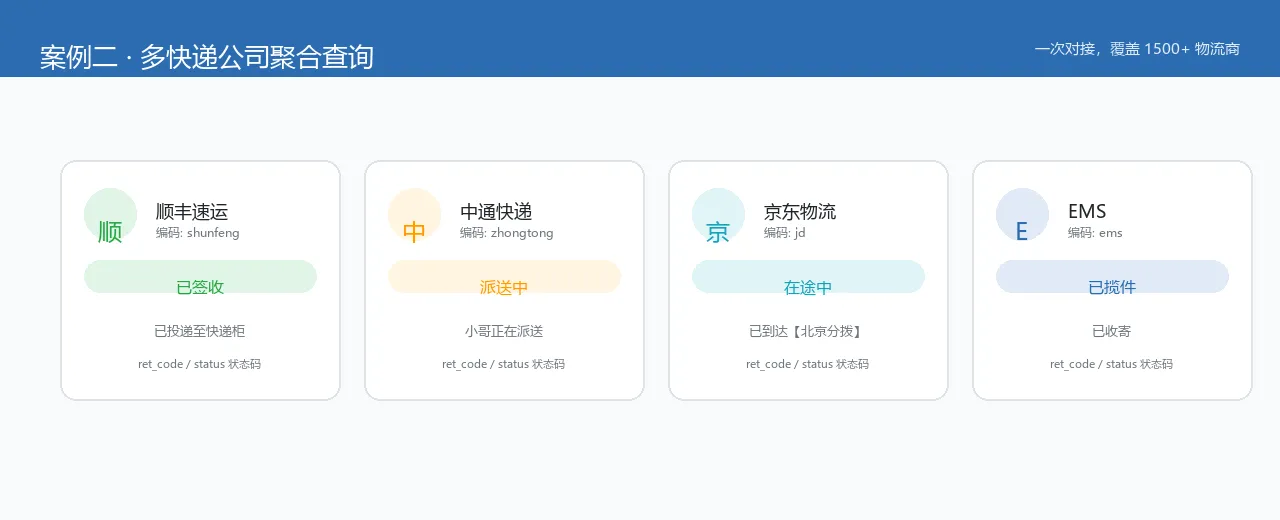Click the green 顺 SF Express avatar icon
Image resolution: width=1280 pixels, height=520 pixels.
111,215
